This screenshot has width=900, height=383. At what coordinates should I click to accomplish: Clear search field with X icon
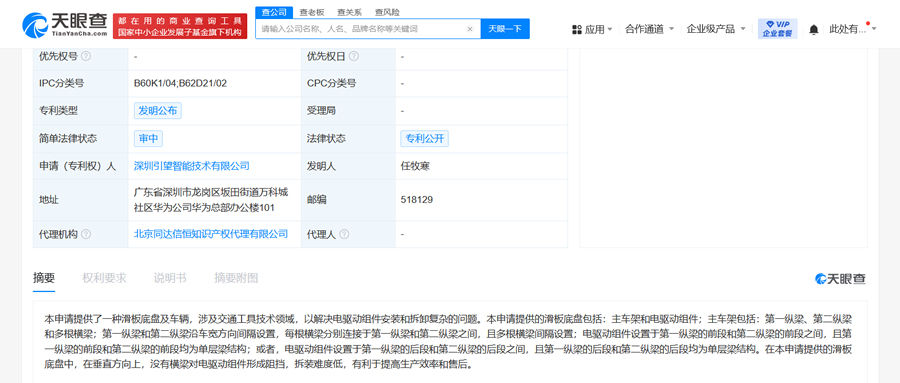pos(470,29)
